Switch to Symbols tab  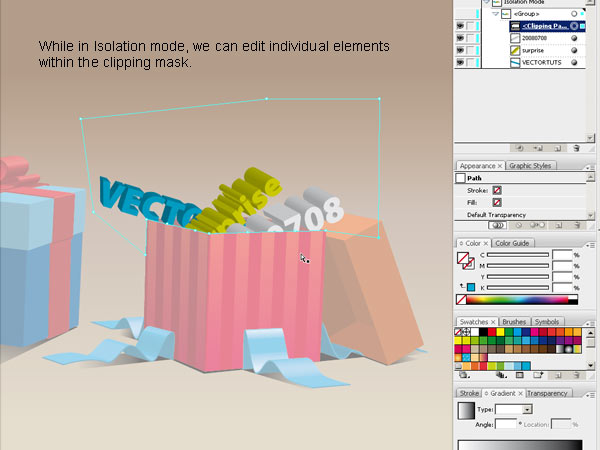(x=547, y=322)
